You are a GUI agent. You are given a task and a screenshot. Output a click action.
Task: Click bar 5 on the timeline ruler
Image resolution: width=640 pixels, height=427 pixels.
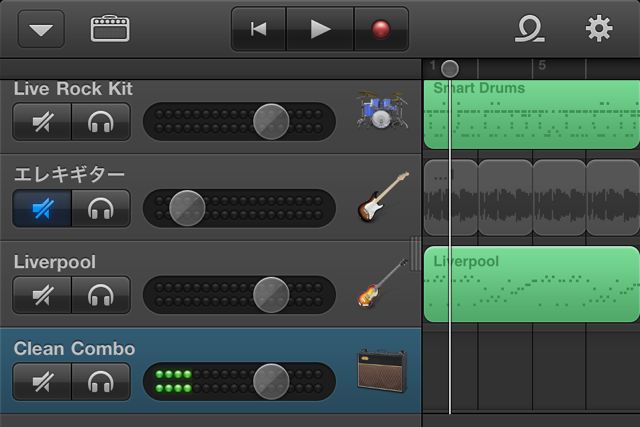pyautogui.click(x=542, y=65)
